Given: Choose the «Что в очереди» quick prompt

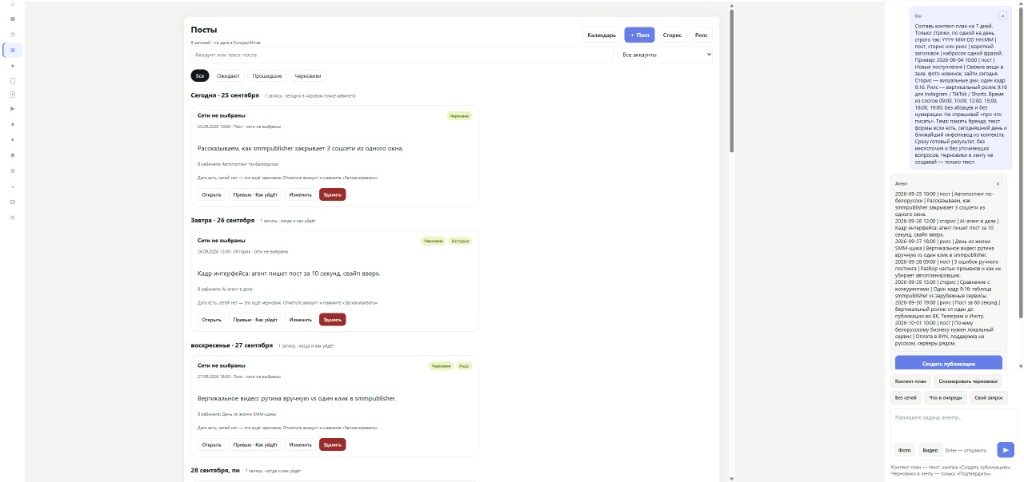Looking at the screenshot, I should pyautogui.click(x=946, y=397).
